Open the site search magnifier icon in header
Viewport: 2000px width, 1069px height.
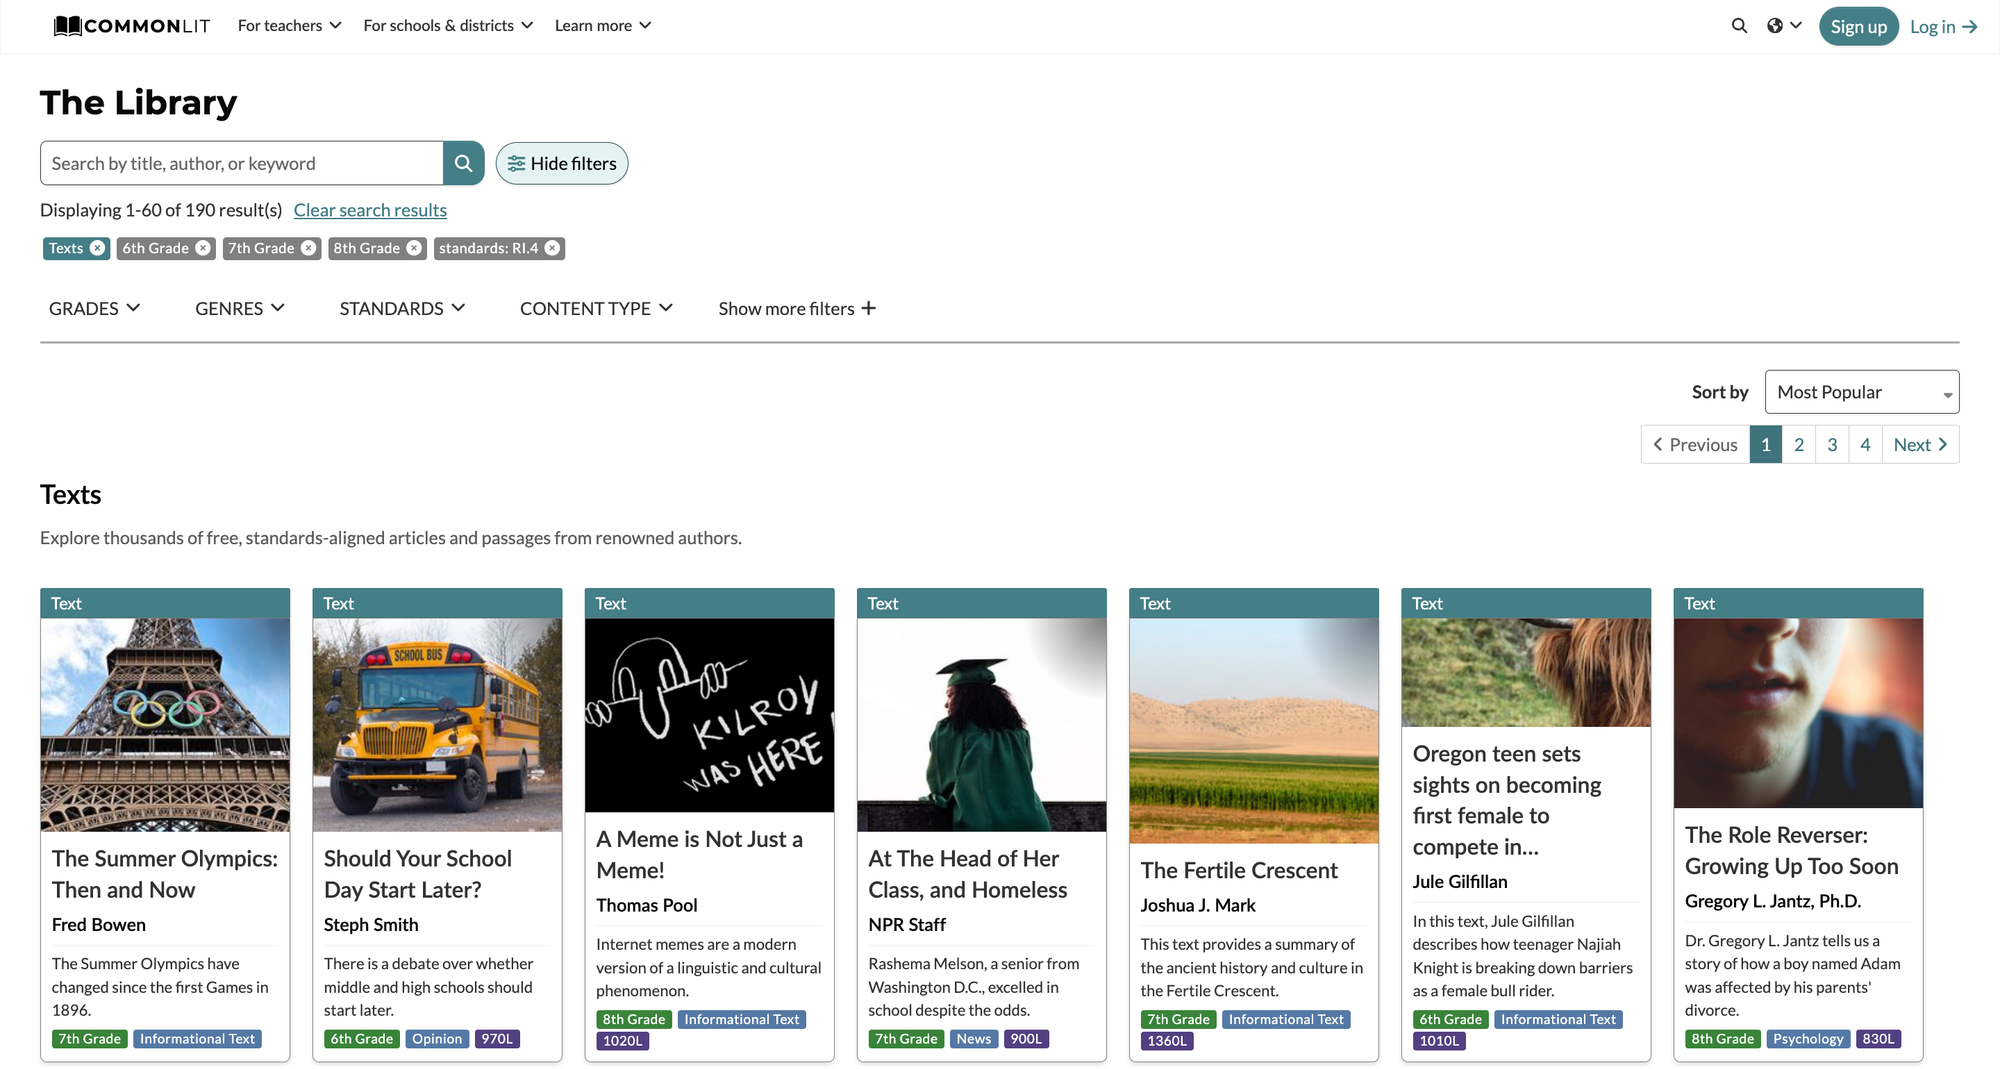[x=1739, y=26]
